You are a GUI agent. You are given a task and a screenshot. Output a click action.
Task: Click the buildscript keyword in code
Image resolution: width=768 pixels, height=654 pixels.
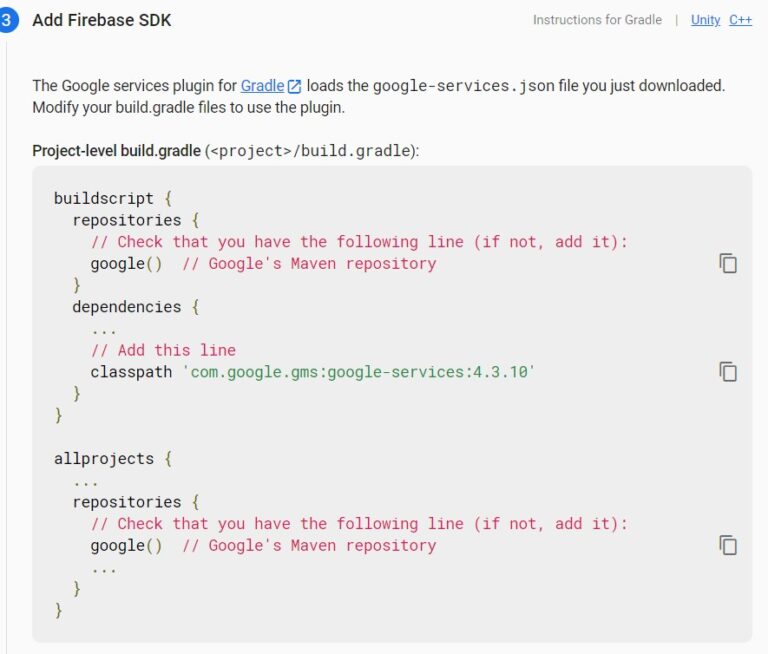[104, 198]
